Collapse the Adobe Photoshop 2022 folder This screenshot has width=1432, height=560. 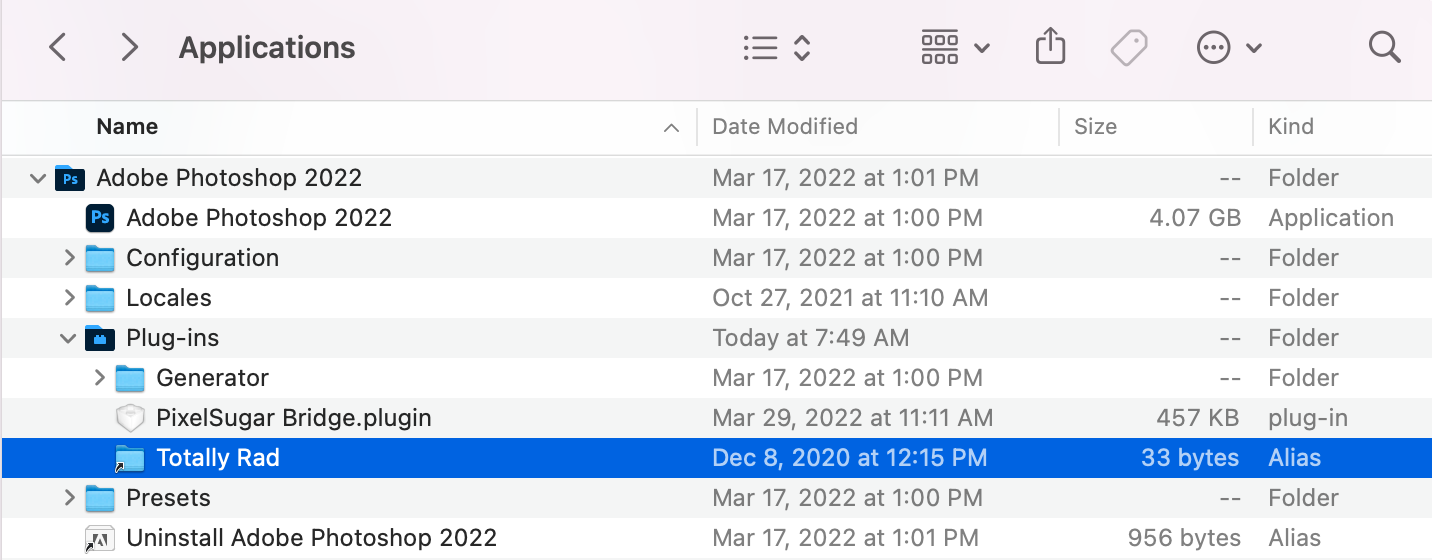[x=38, y=179]
